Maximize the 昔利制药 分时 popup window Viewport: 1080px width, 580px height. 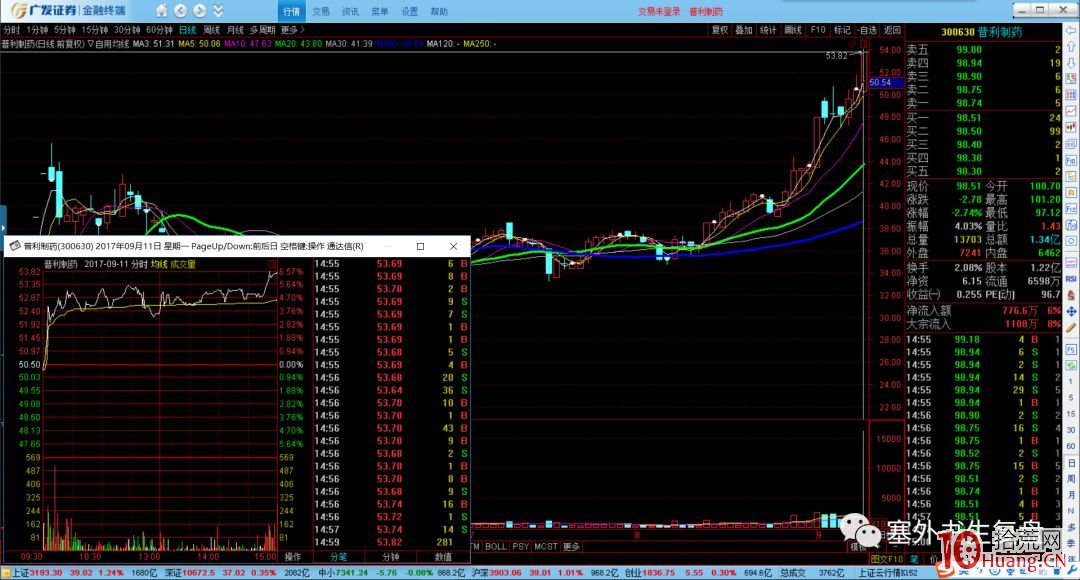click(420, 247)
